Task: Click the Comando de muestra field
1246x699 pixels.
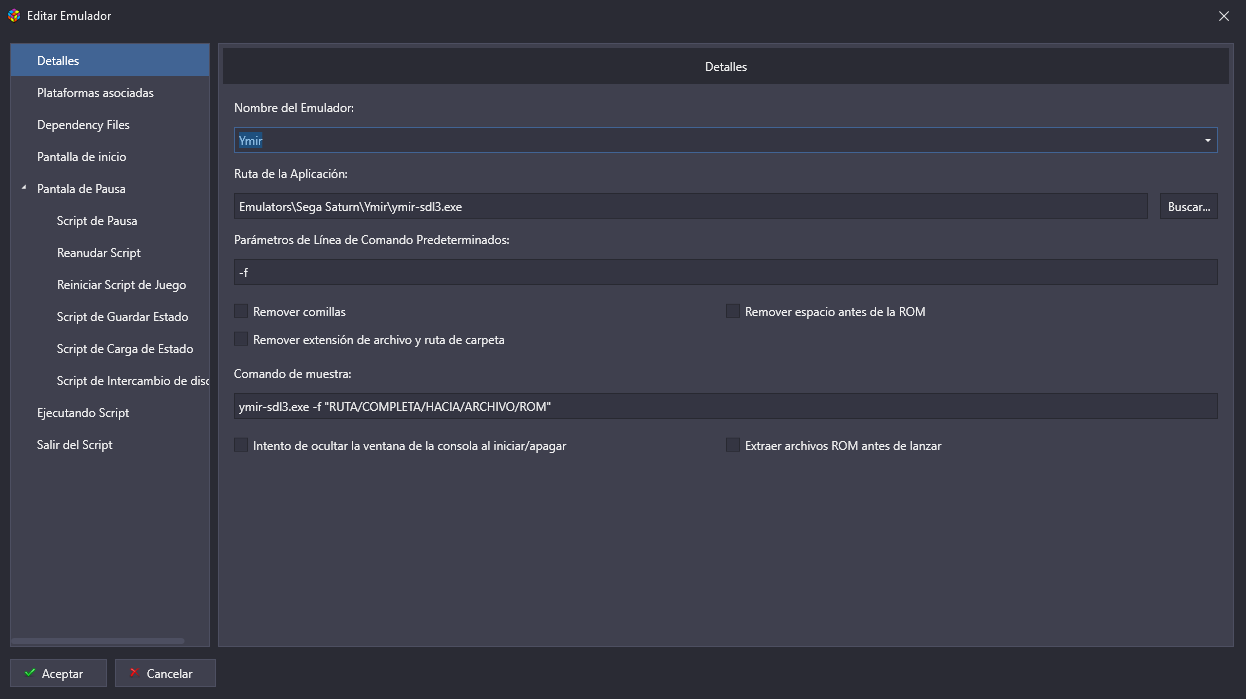Action: (726, 406)
